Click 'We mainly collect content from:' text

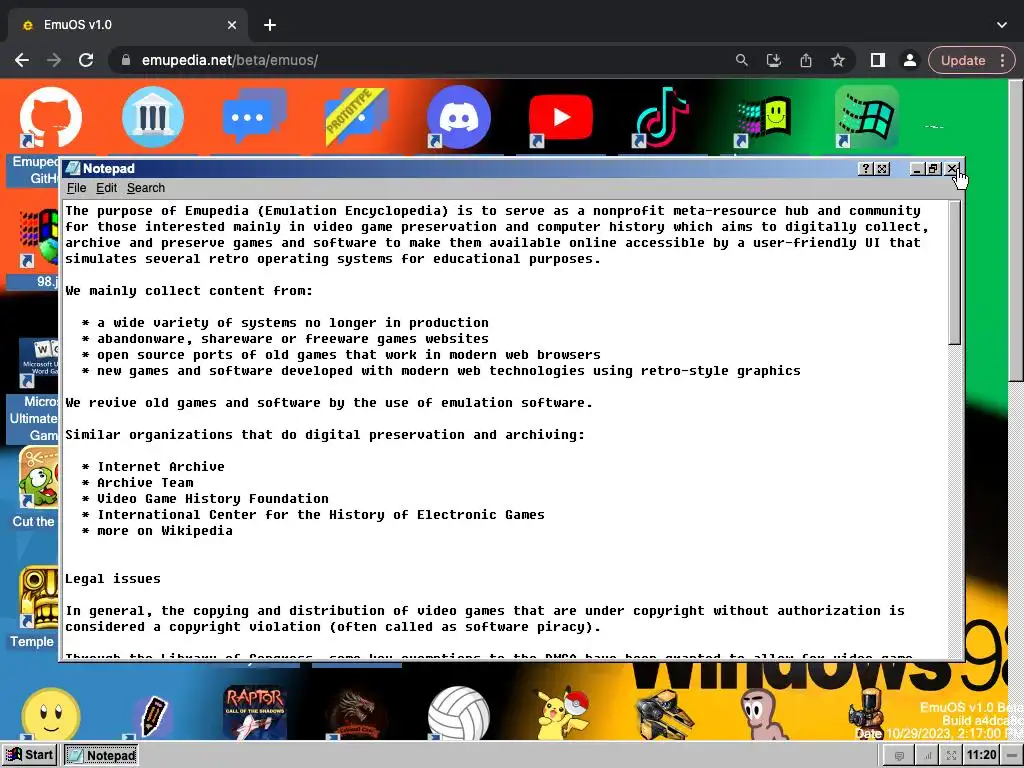[x=189, y=291]
